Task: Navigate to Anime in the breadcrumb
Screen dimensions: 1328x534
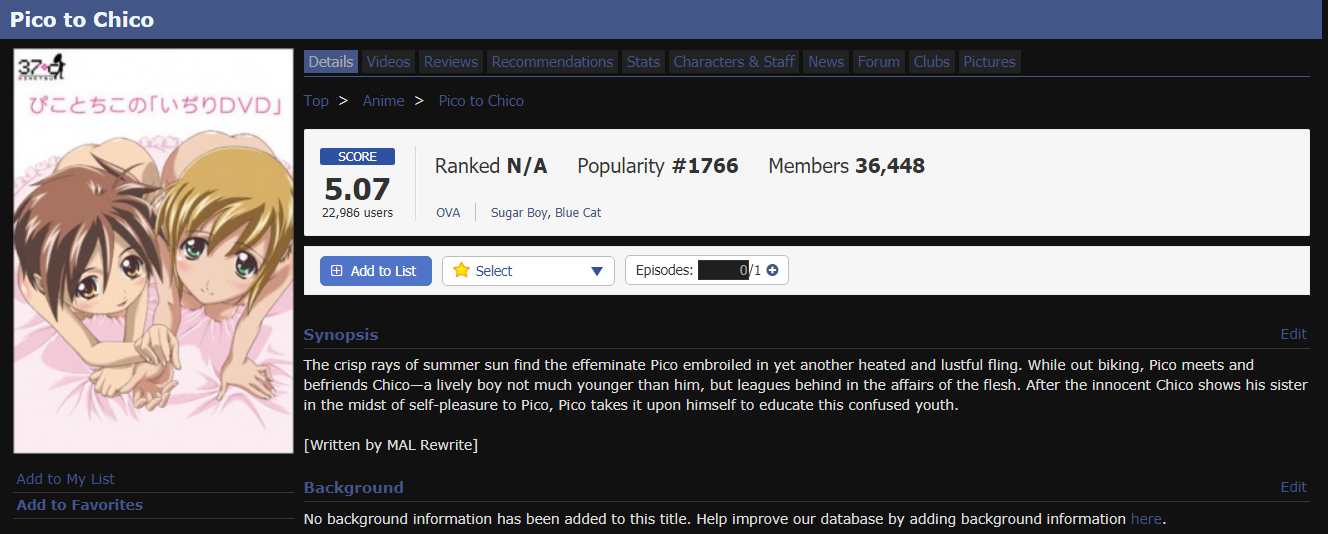Action: click(x=383, y=101)
